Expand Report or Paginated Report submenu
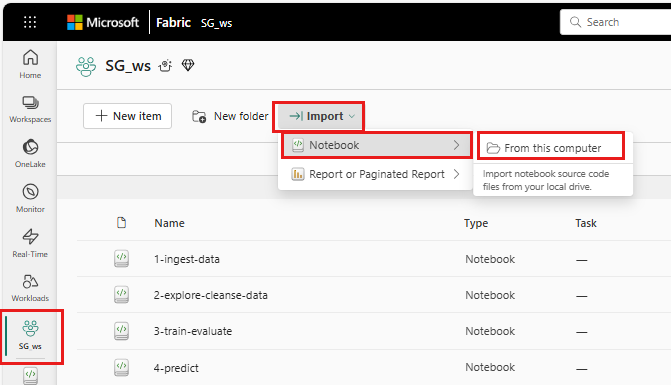 pos(377,174)
